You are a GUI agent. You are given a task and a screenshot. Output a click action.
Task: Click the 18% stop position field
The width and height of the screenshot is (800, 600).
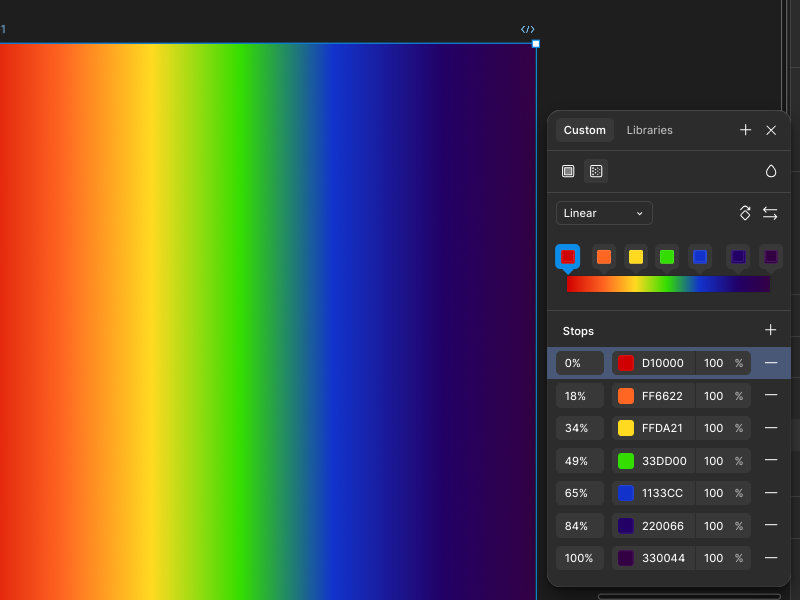click(580, 396)
